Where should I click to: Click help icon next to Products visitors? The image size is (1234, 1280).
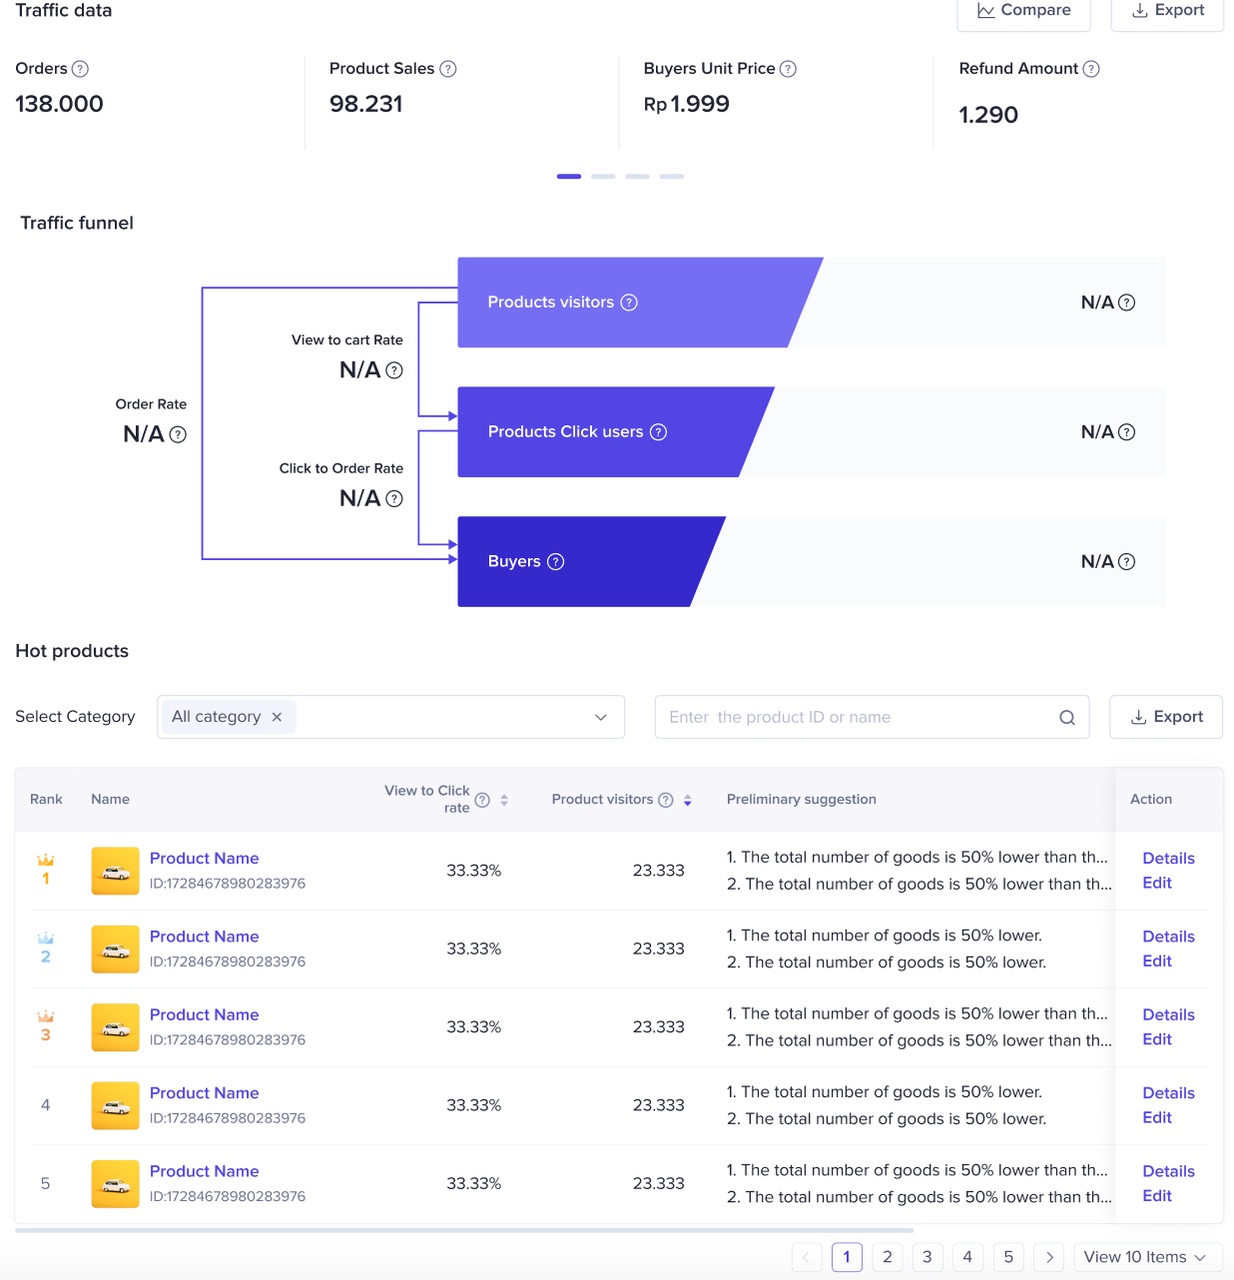629,303
